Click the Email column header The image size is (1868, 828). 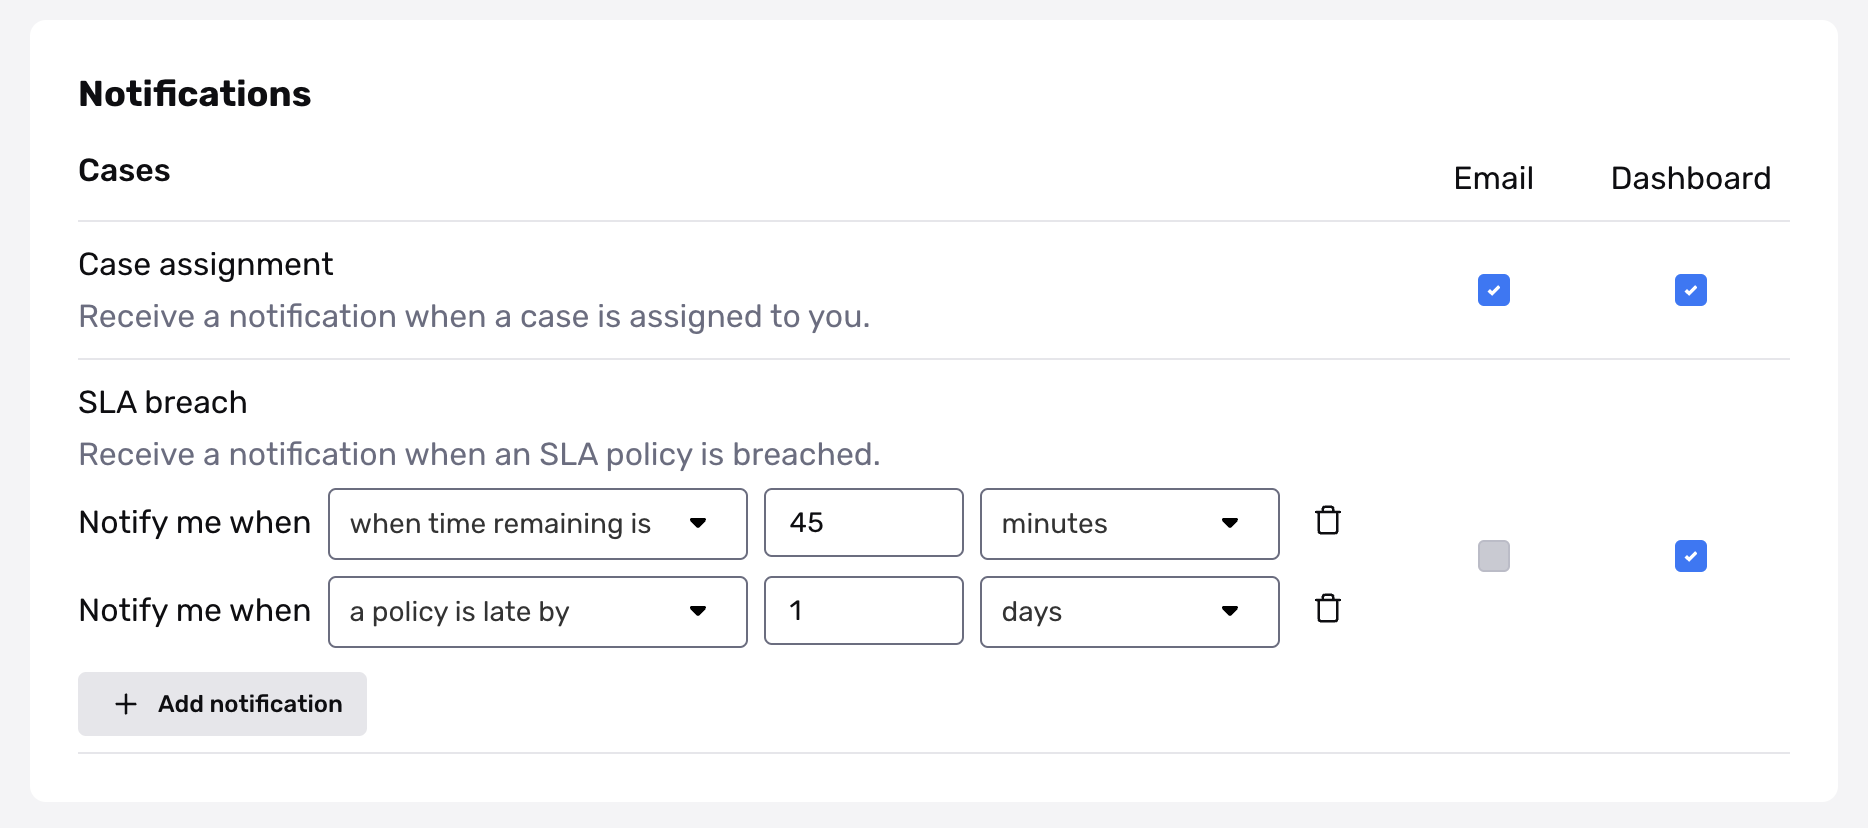pyautogui.click(x=1492, y=178)
